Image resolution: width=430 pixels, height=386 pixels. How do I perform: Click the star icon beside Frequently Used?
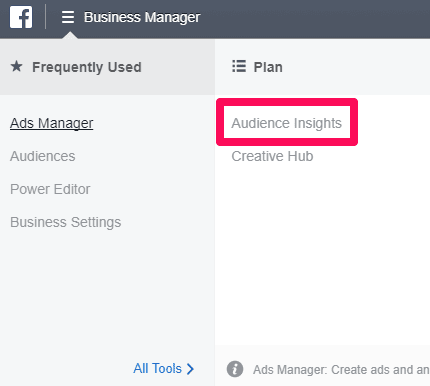click(x=17, y=67)
